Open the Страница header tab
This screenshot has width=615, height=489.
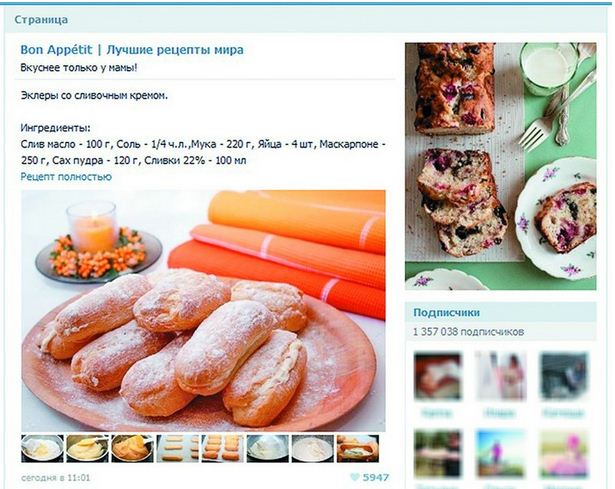pos(41,20)
